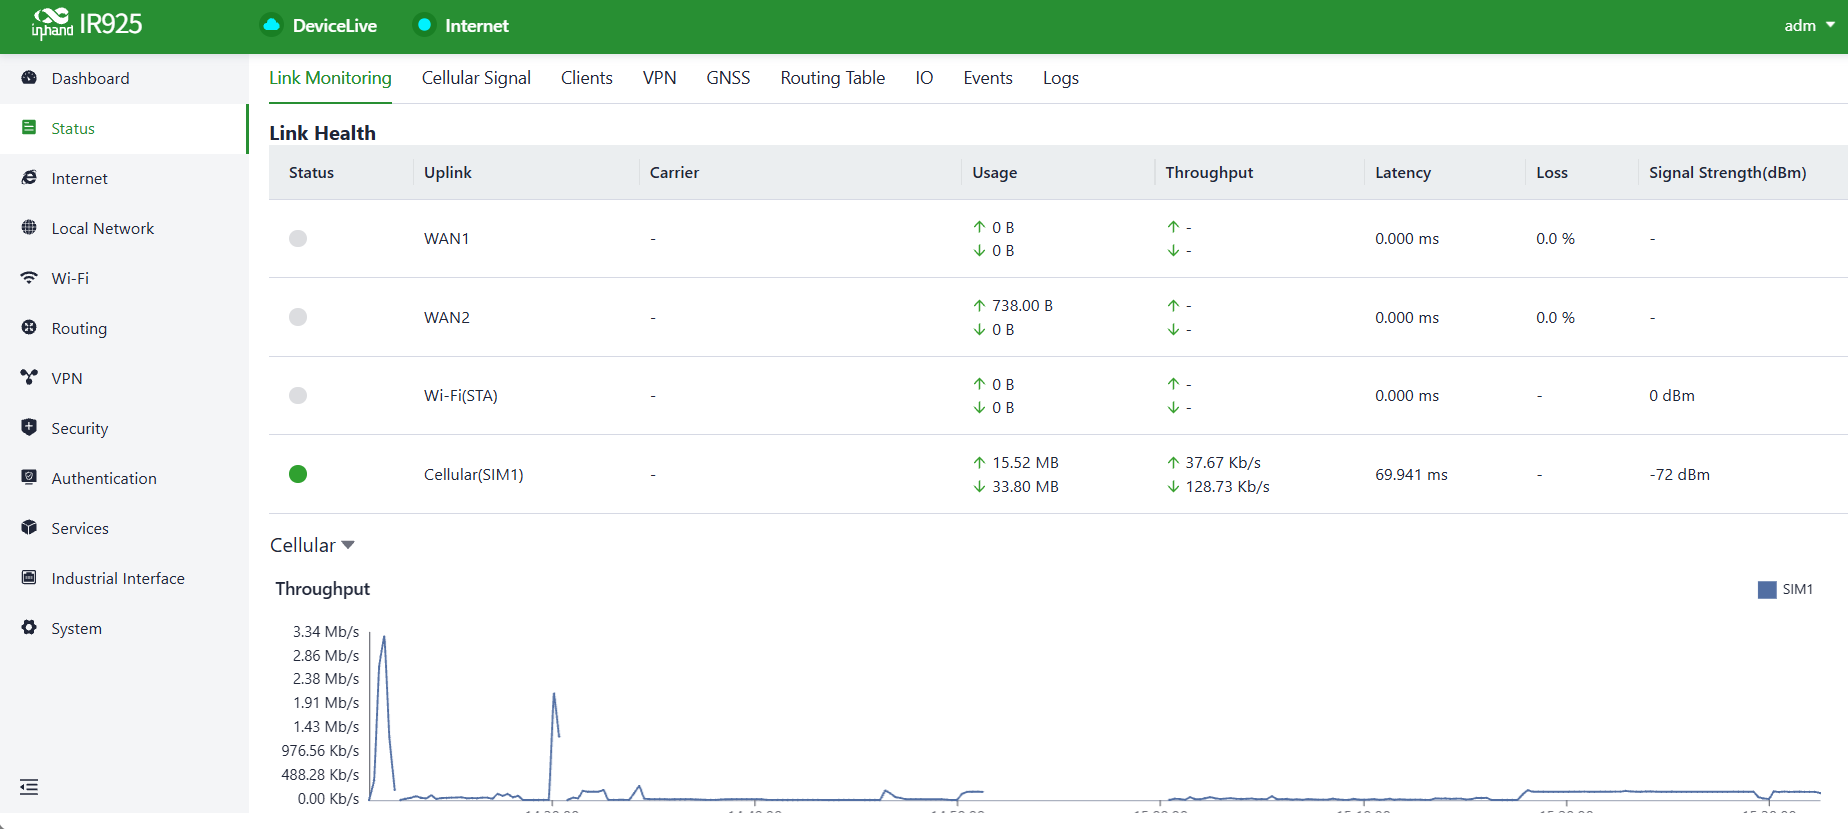Click the Status sidebar icon
This screenshot has width=1848, height=829.
pos(29,128)
